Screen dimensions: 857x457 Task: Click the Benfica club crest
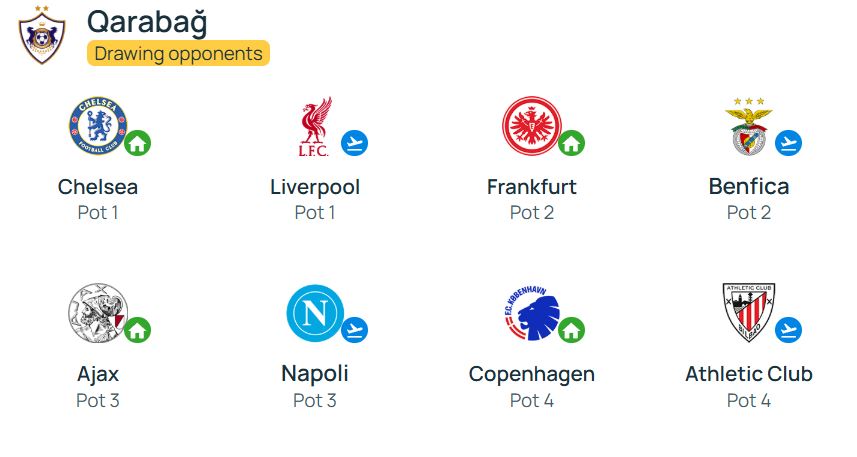click(x=749, y=126)
